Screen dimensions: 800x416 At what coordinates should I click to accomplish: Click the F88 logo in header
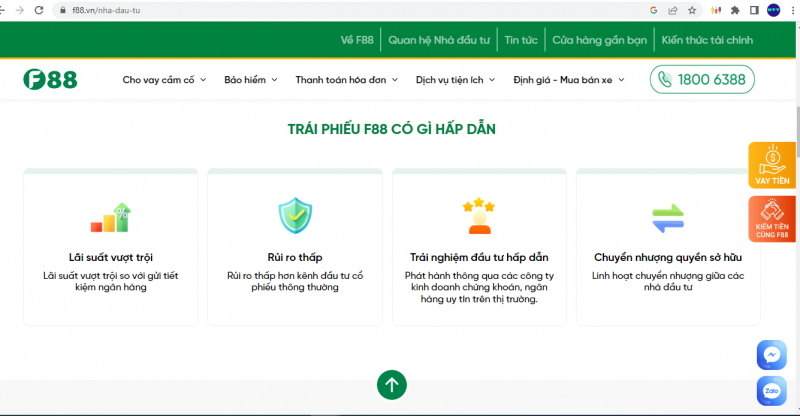coord(50,80)
